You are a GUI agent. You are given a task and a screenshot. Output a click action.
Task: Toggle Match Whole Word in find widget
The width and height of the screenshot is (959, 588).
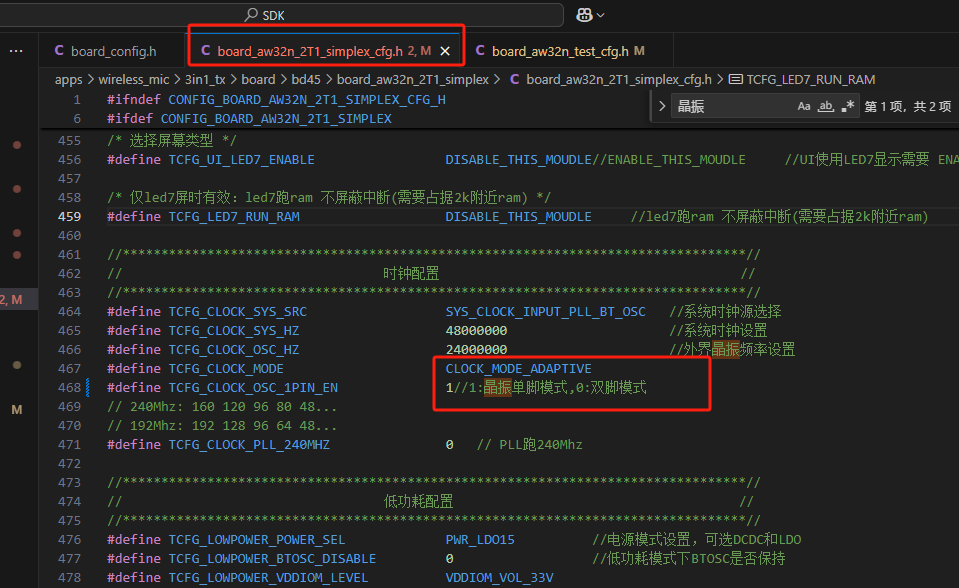[826, 106]
